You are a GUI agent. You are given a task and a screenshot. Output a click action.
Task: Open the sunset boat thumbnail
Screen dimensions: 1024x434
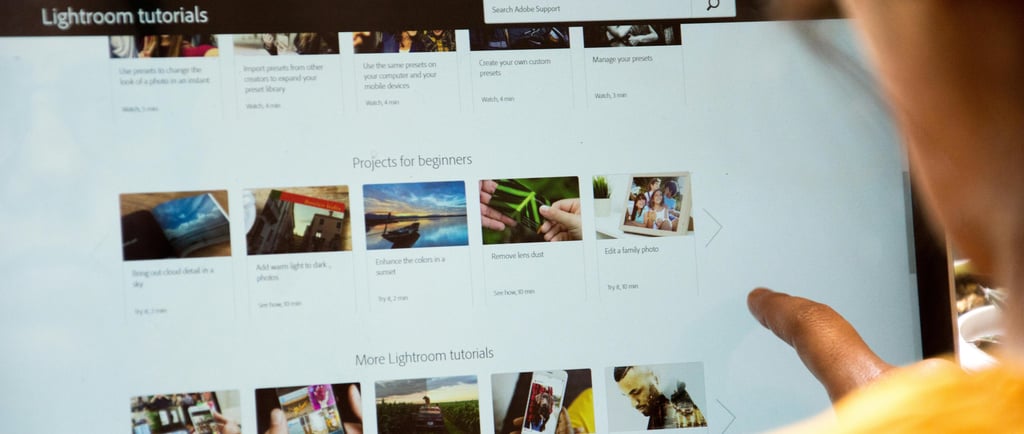pos(416,215)
